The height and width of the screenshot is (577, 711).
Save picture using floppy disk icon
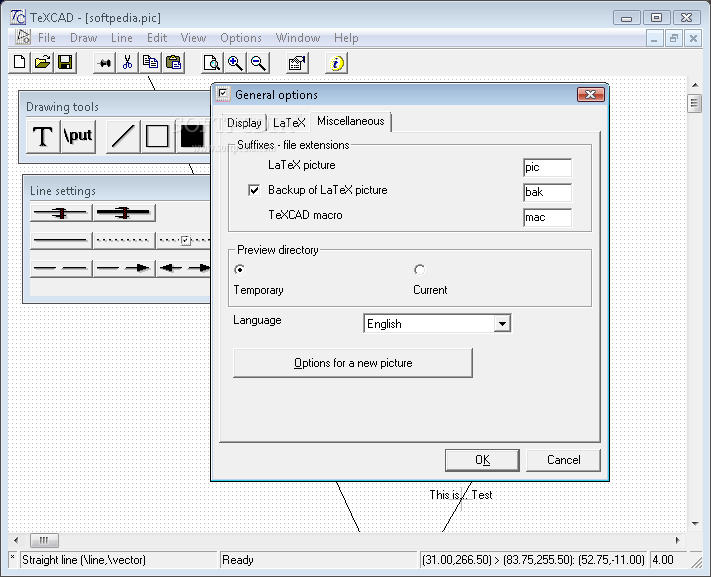pos(65,63)
